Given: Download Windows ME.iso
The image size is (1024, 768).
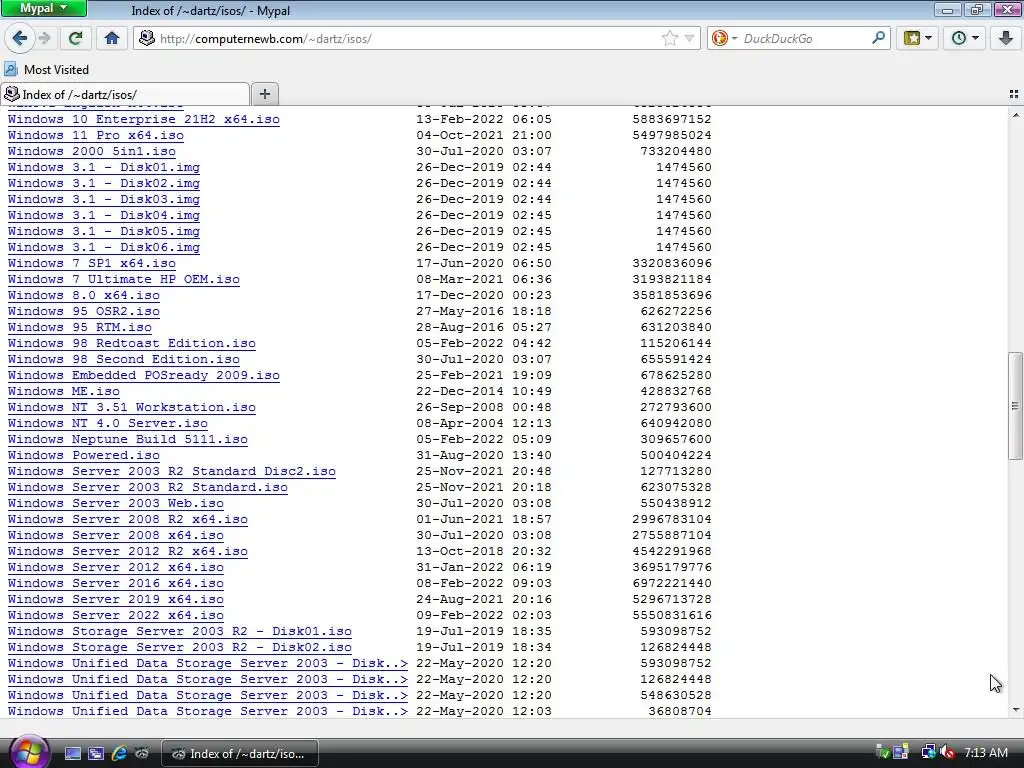Looking at the screenshot, I should point(63,391).
